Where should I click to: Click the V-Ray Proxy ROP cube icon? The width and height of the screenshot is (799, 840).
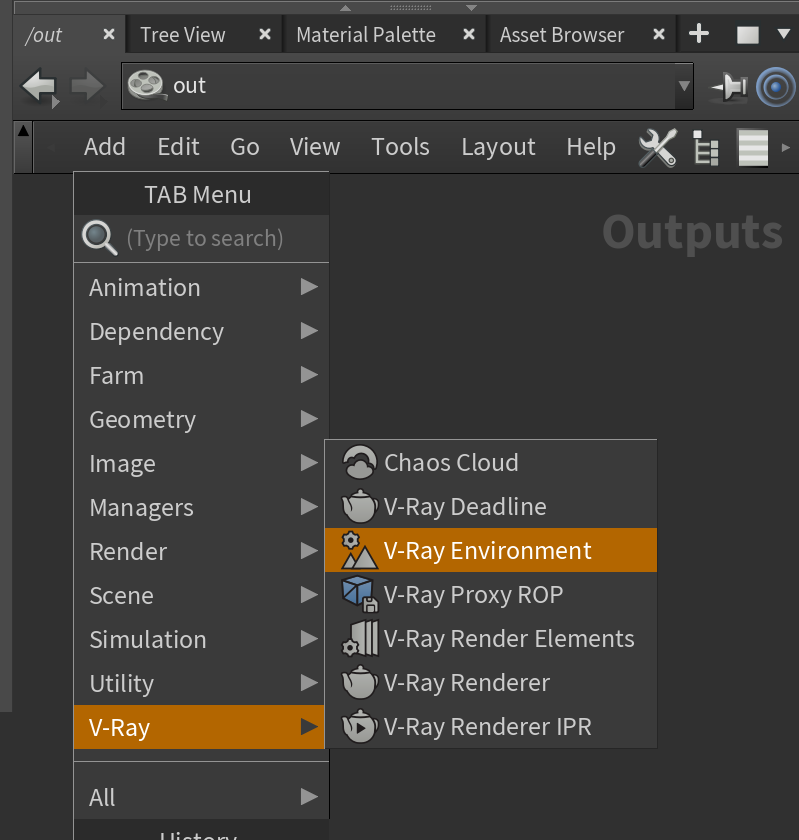[x=360, y=594]
